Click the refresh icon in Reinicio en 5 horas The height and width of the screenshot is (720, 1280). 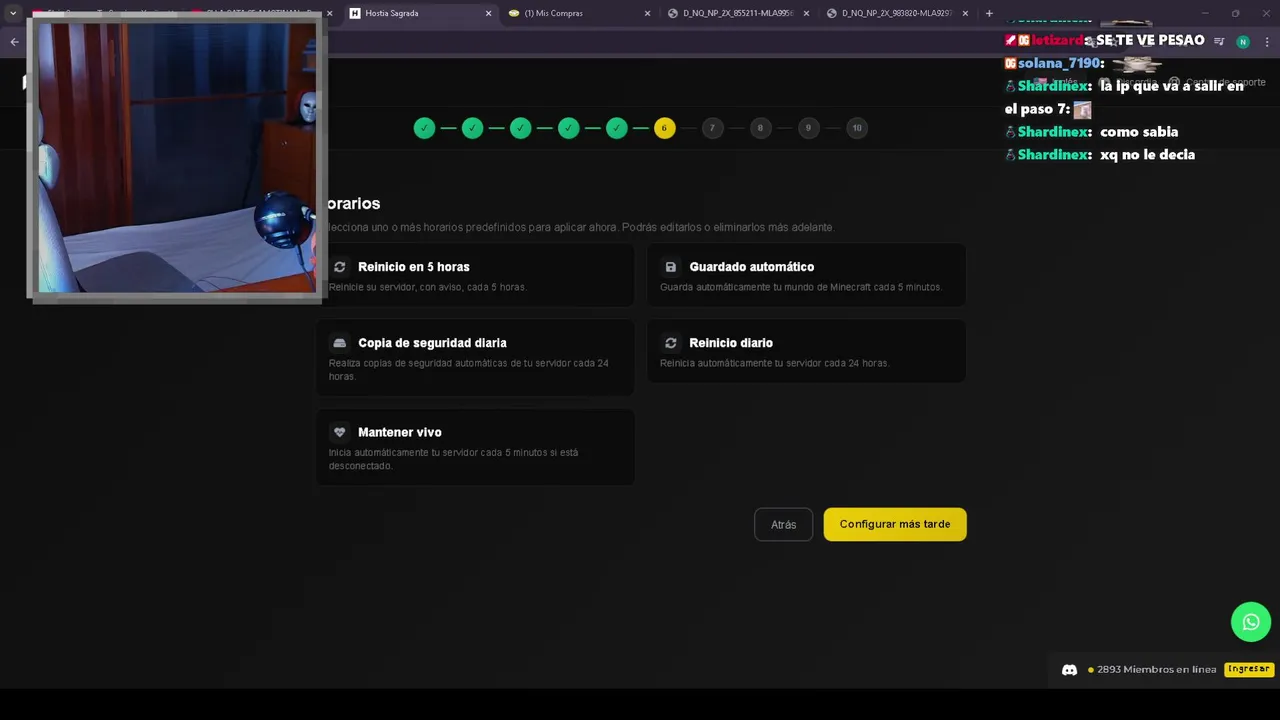pyautogui.click(x=340, y=267)
